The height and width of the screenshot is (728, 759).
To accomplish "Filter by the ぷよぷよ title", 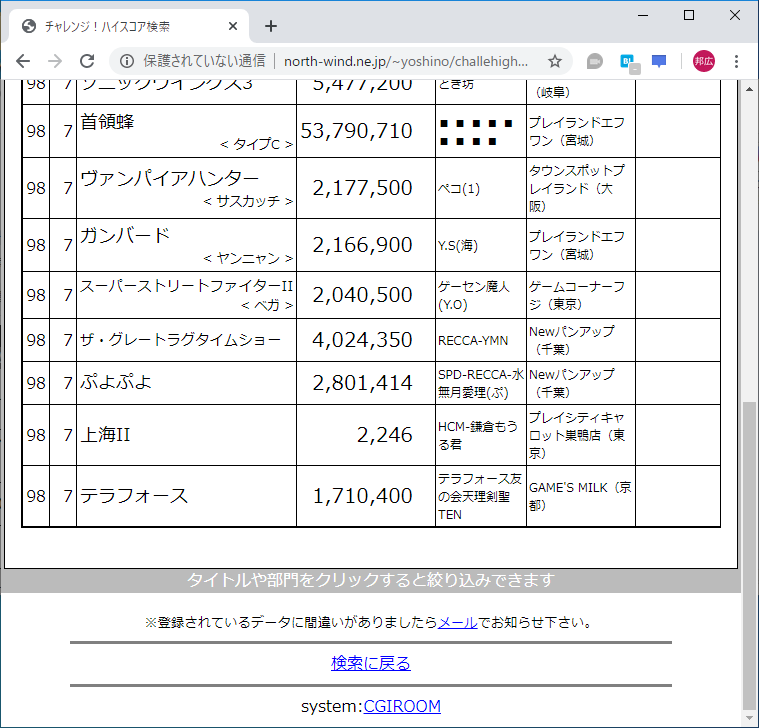I will [x=116, y=382].
